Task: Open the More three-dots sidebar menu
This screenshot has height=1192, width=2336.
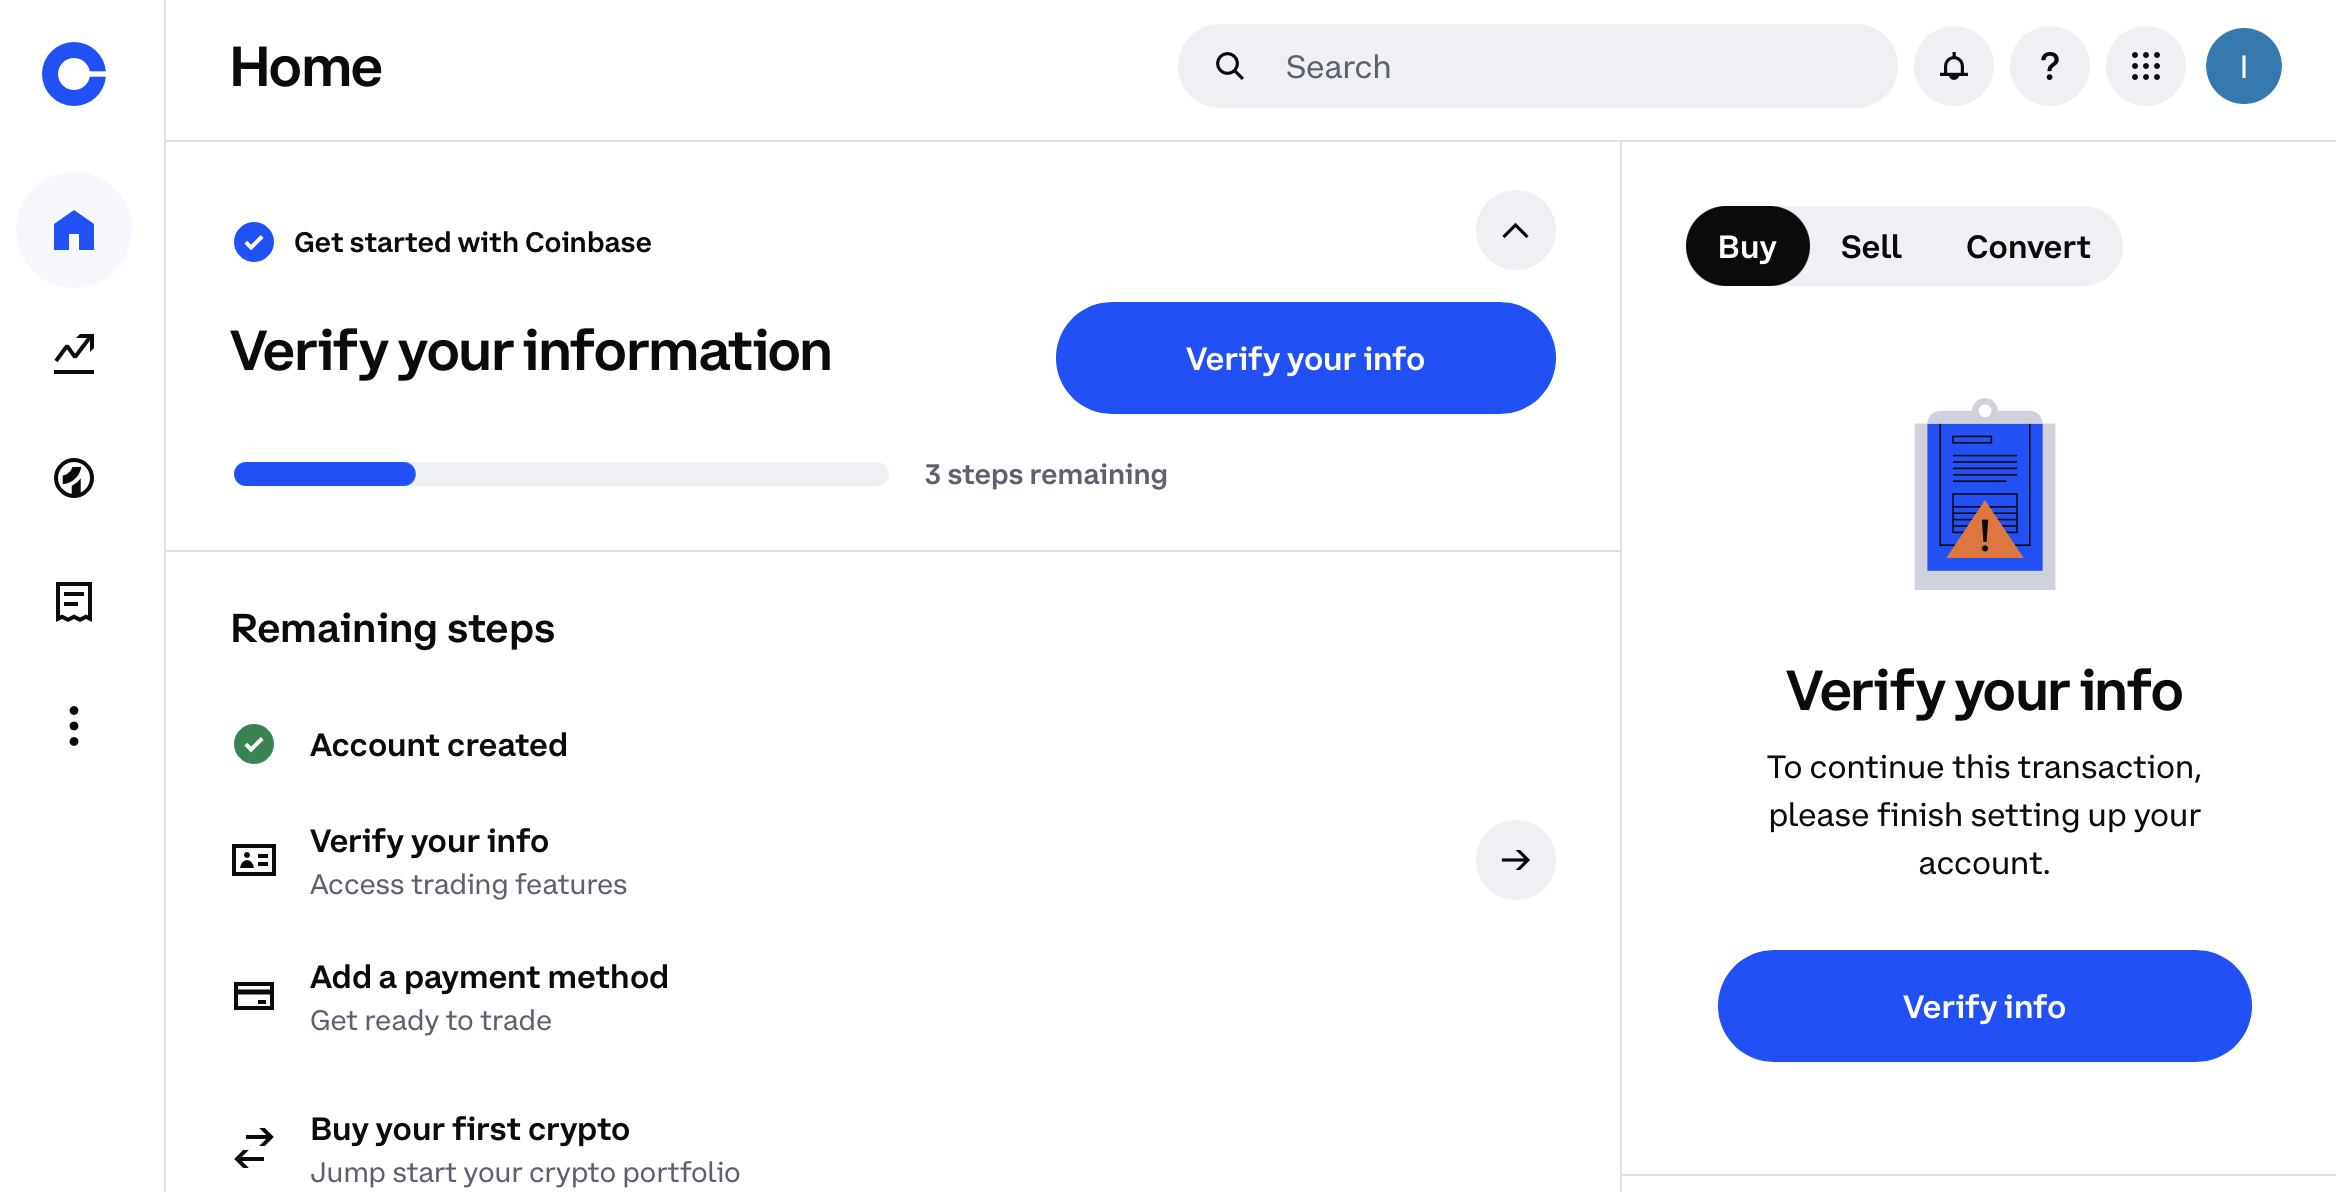Action: tap(74, 726)
